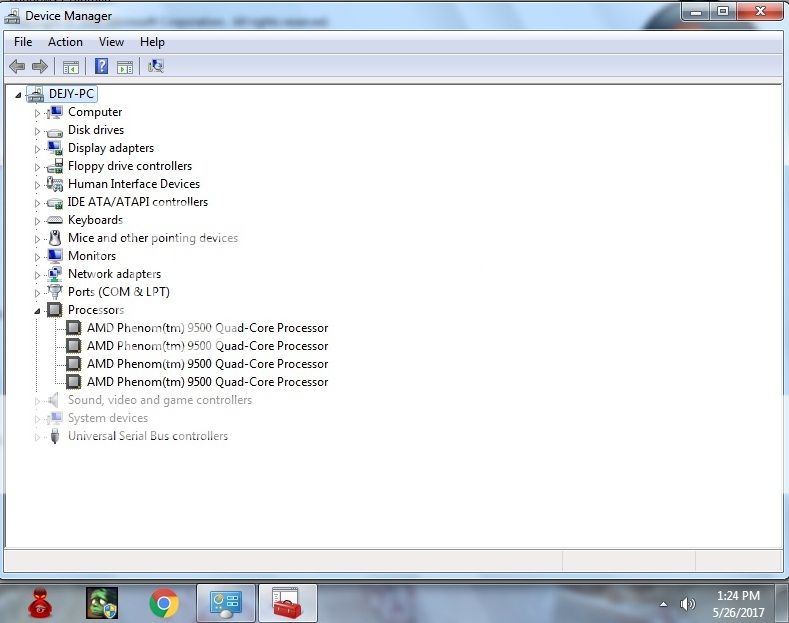Expand the Keyboards category
Image resolution: width=789 pixels, height=623 pixels.
[x=37, y=221]
